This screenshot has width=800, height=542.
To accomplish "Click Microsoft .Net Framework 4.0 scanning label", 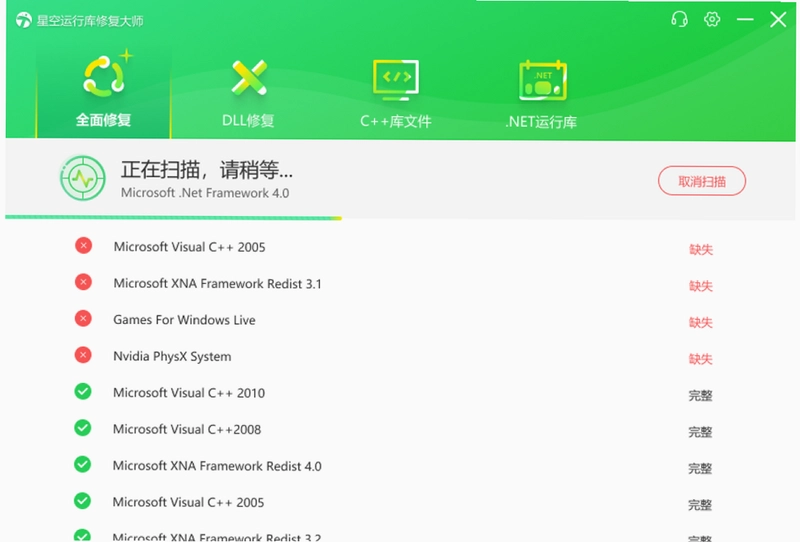I will 205,193.
